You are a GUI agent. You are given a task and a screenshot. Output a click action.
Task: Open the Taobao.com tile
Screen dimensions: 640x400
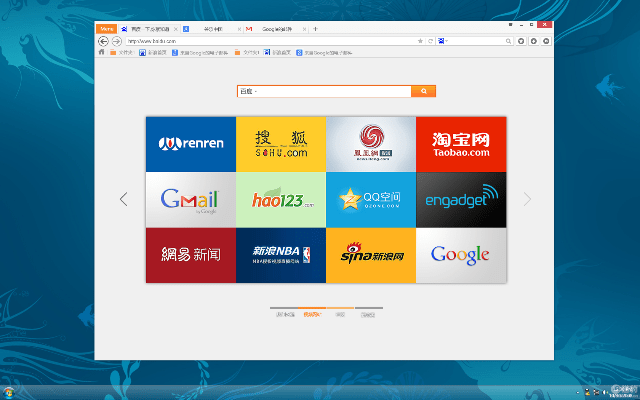(461, 144)
